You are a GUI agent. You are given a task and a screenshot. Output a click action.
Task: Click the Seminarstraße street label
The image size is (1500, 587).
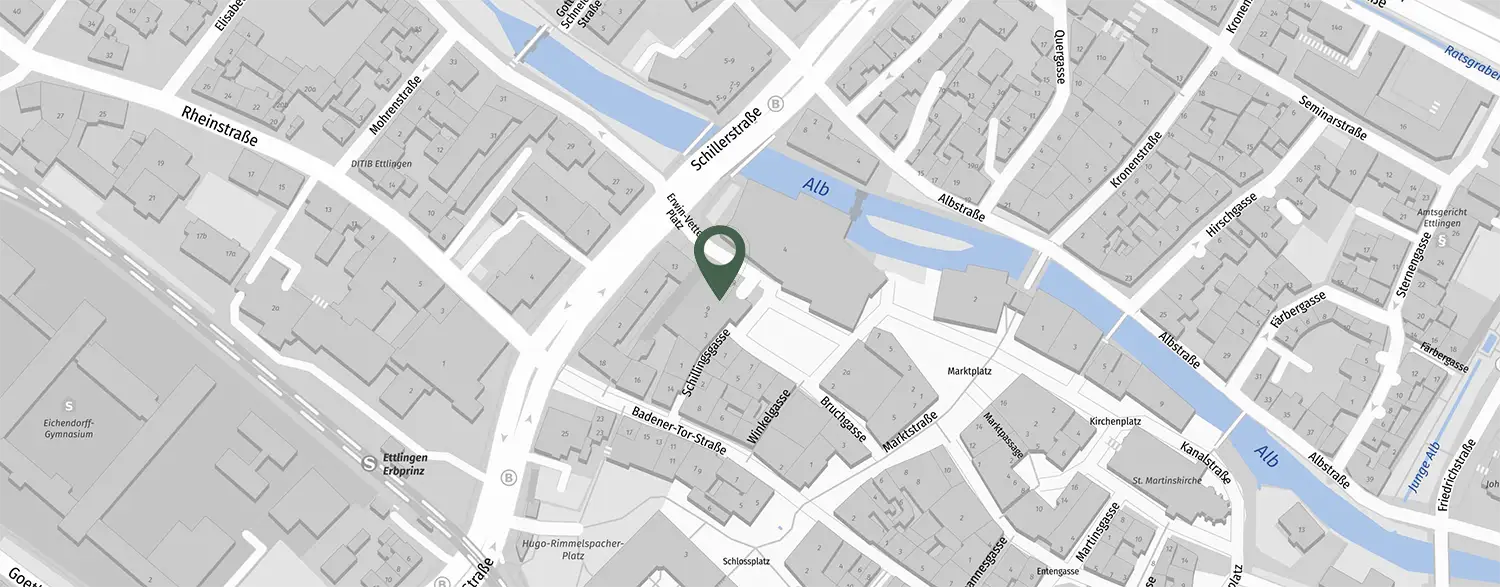click(x=1332, y=119)
